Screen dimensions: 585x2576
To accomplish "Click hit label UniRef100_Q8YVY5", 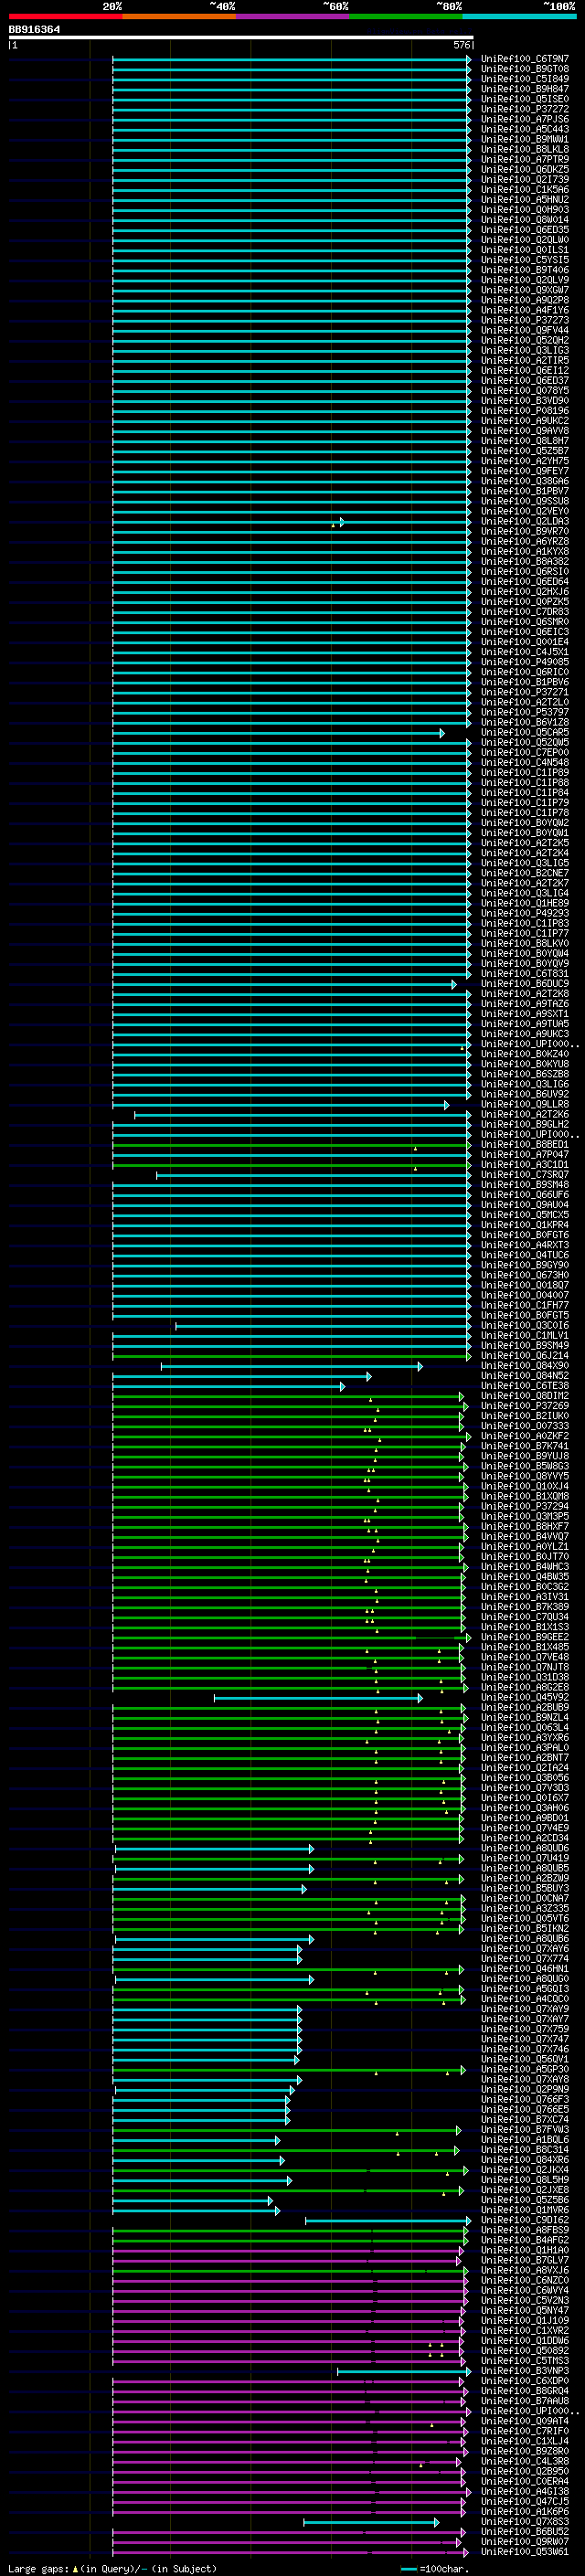I will pyautogui.click(x=525, y=1476).
